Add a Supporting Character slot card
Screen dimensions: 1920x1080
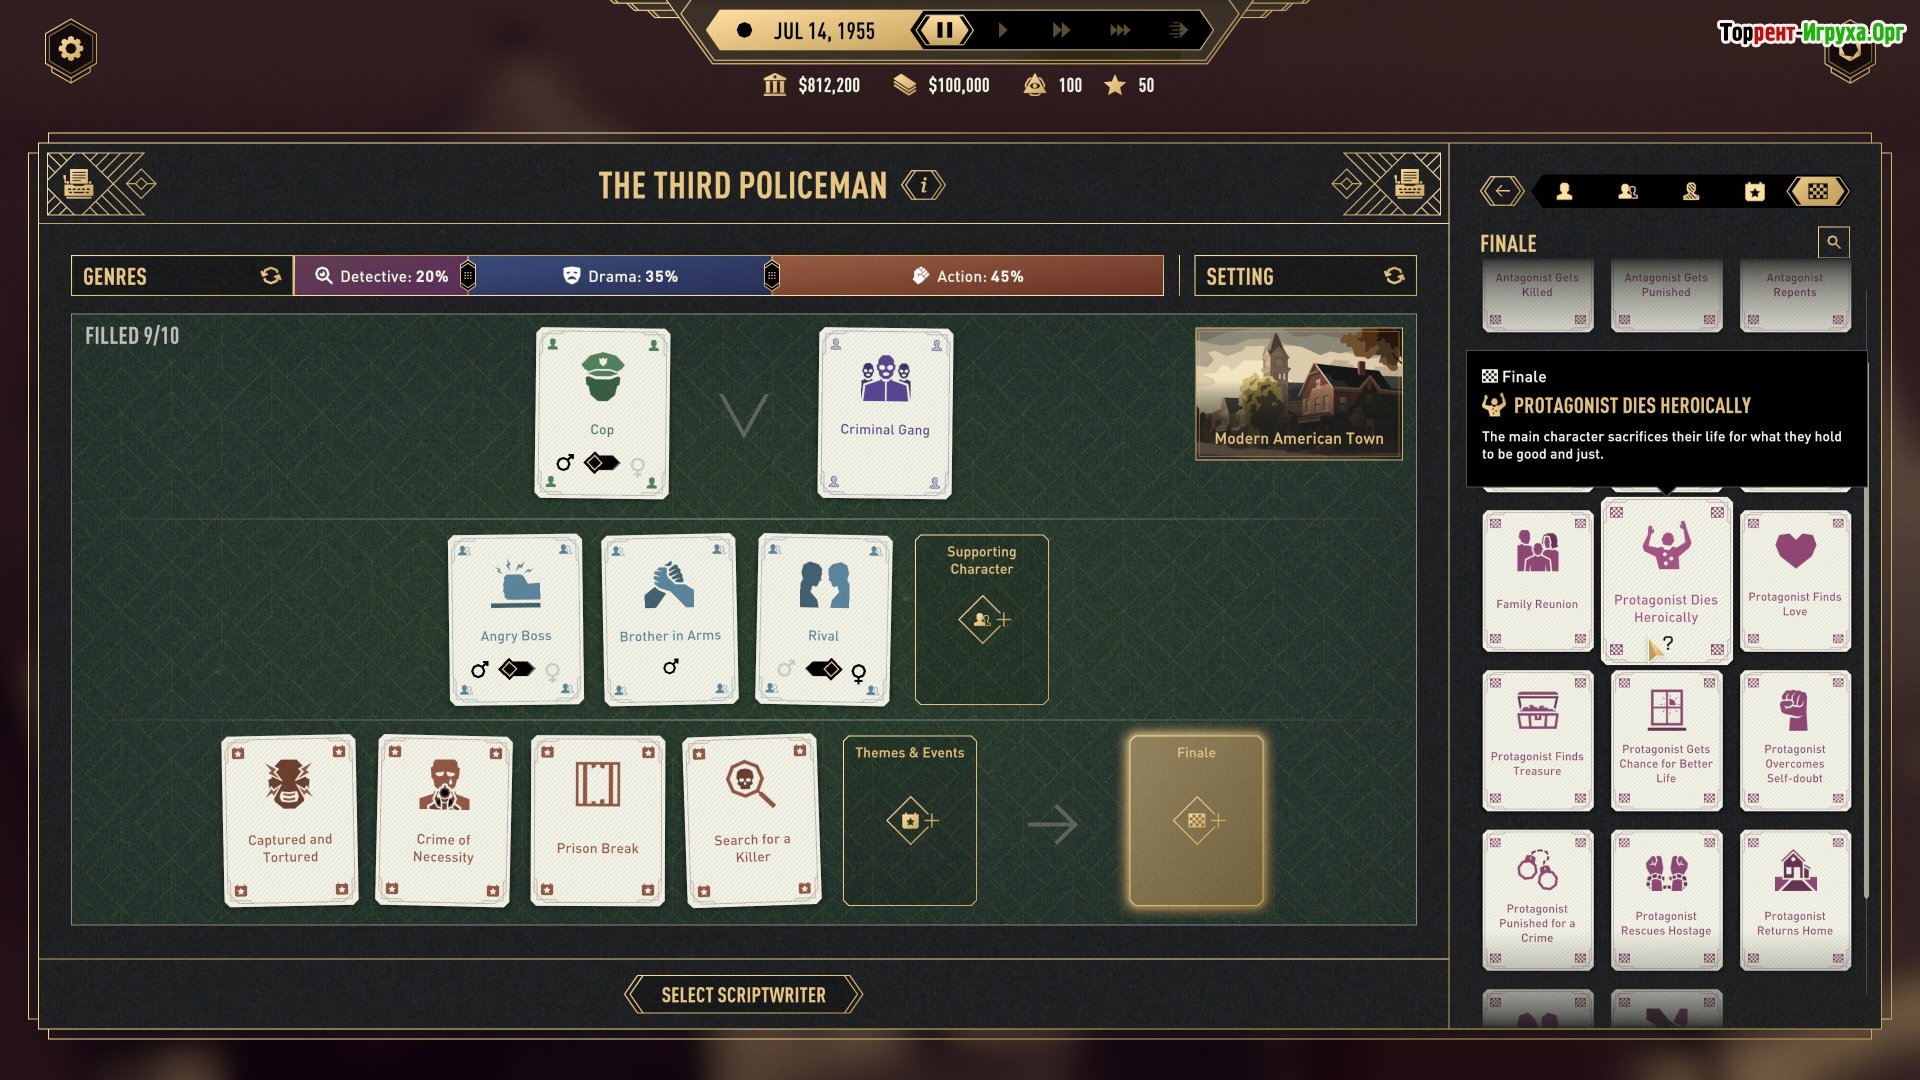[x=982, y=619]
